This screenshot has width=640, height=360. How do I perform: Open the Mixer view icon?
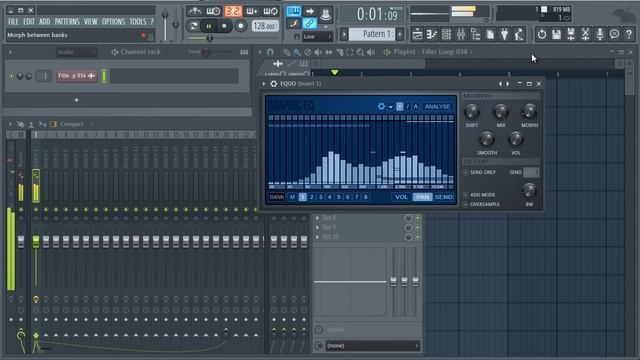point(461,35)
